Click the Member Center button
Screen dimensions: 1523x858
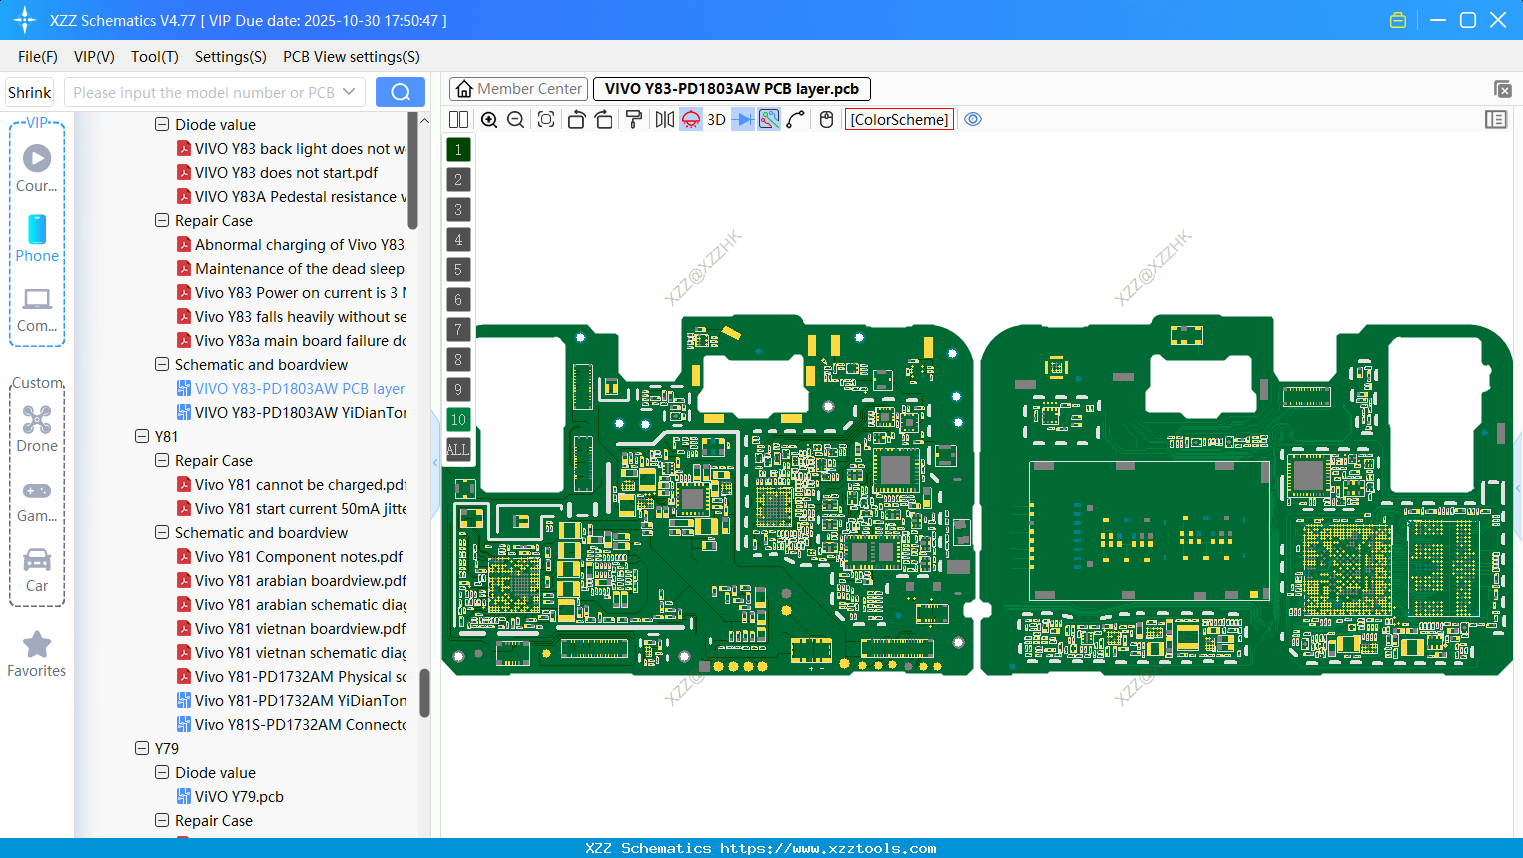pyautogui.click(x=517, y=88)
